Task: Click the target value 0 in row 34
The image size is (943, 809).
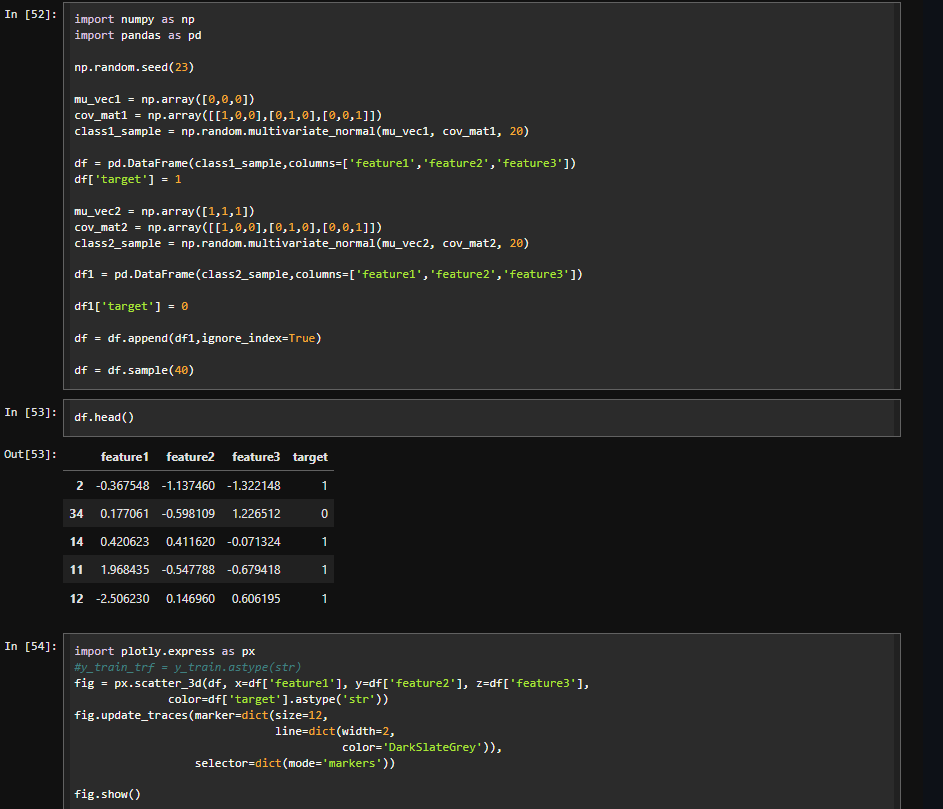Action: pos(324,514)
